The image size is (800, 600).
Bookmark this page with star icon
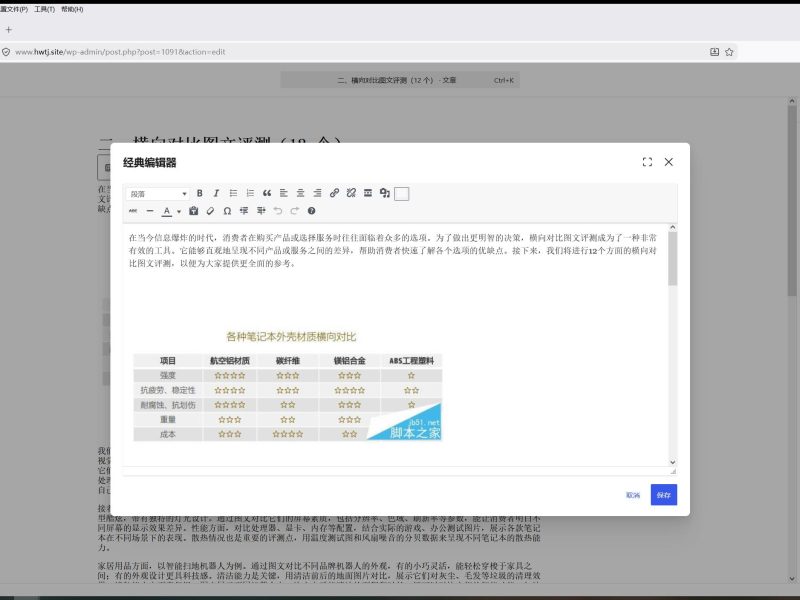click(x=729, y=52)
